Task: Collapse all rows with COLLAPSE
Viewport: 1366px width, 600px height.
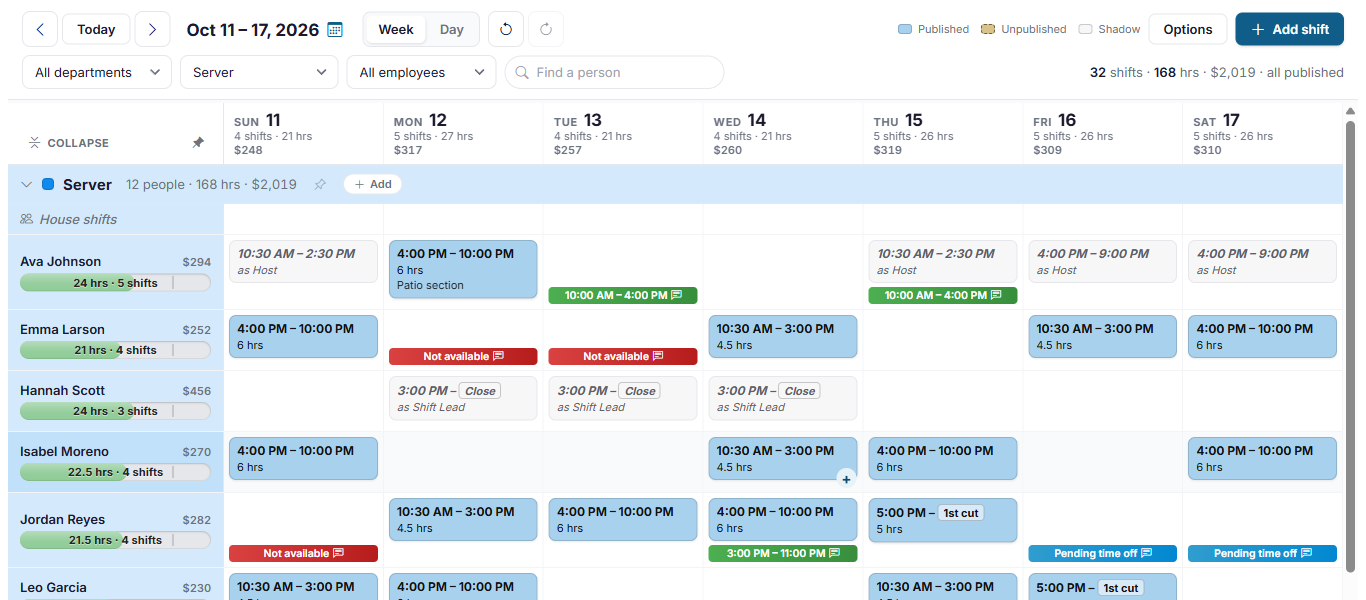Action: point(69,143)
